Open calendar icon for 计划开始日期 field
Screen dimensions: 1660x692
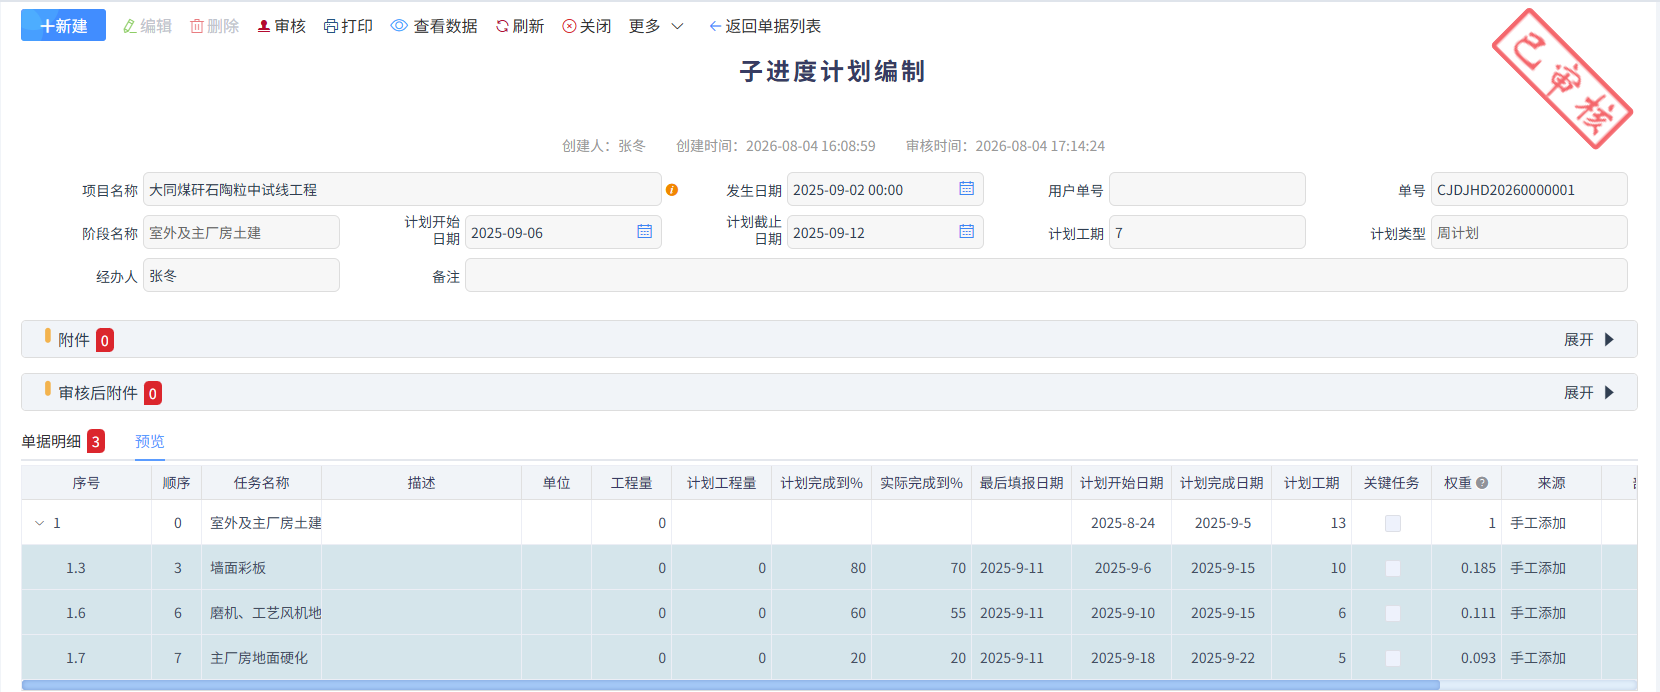(644, 232)
